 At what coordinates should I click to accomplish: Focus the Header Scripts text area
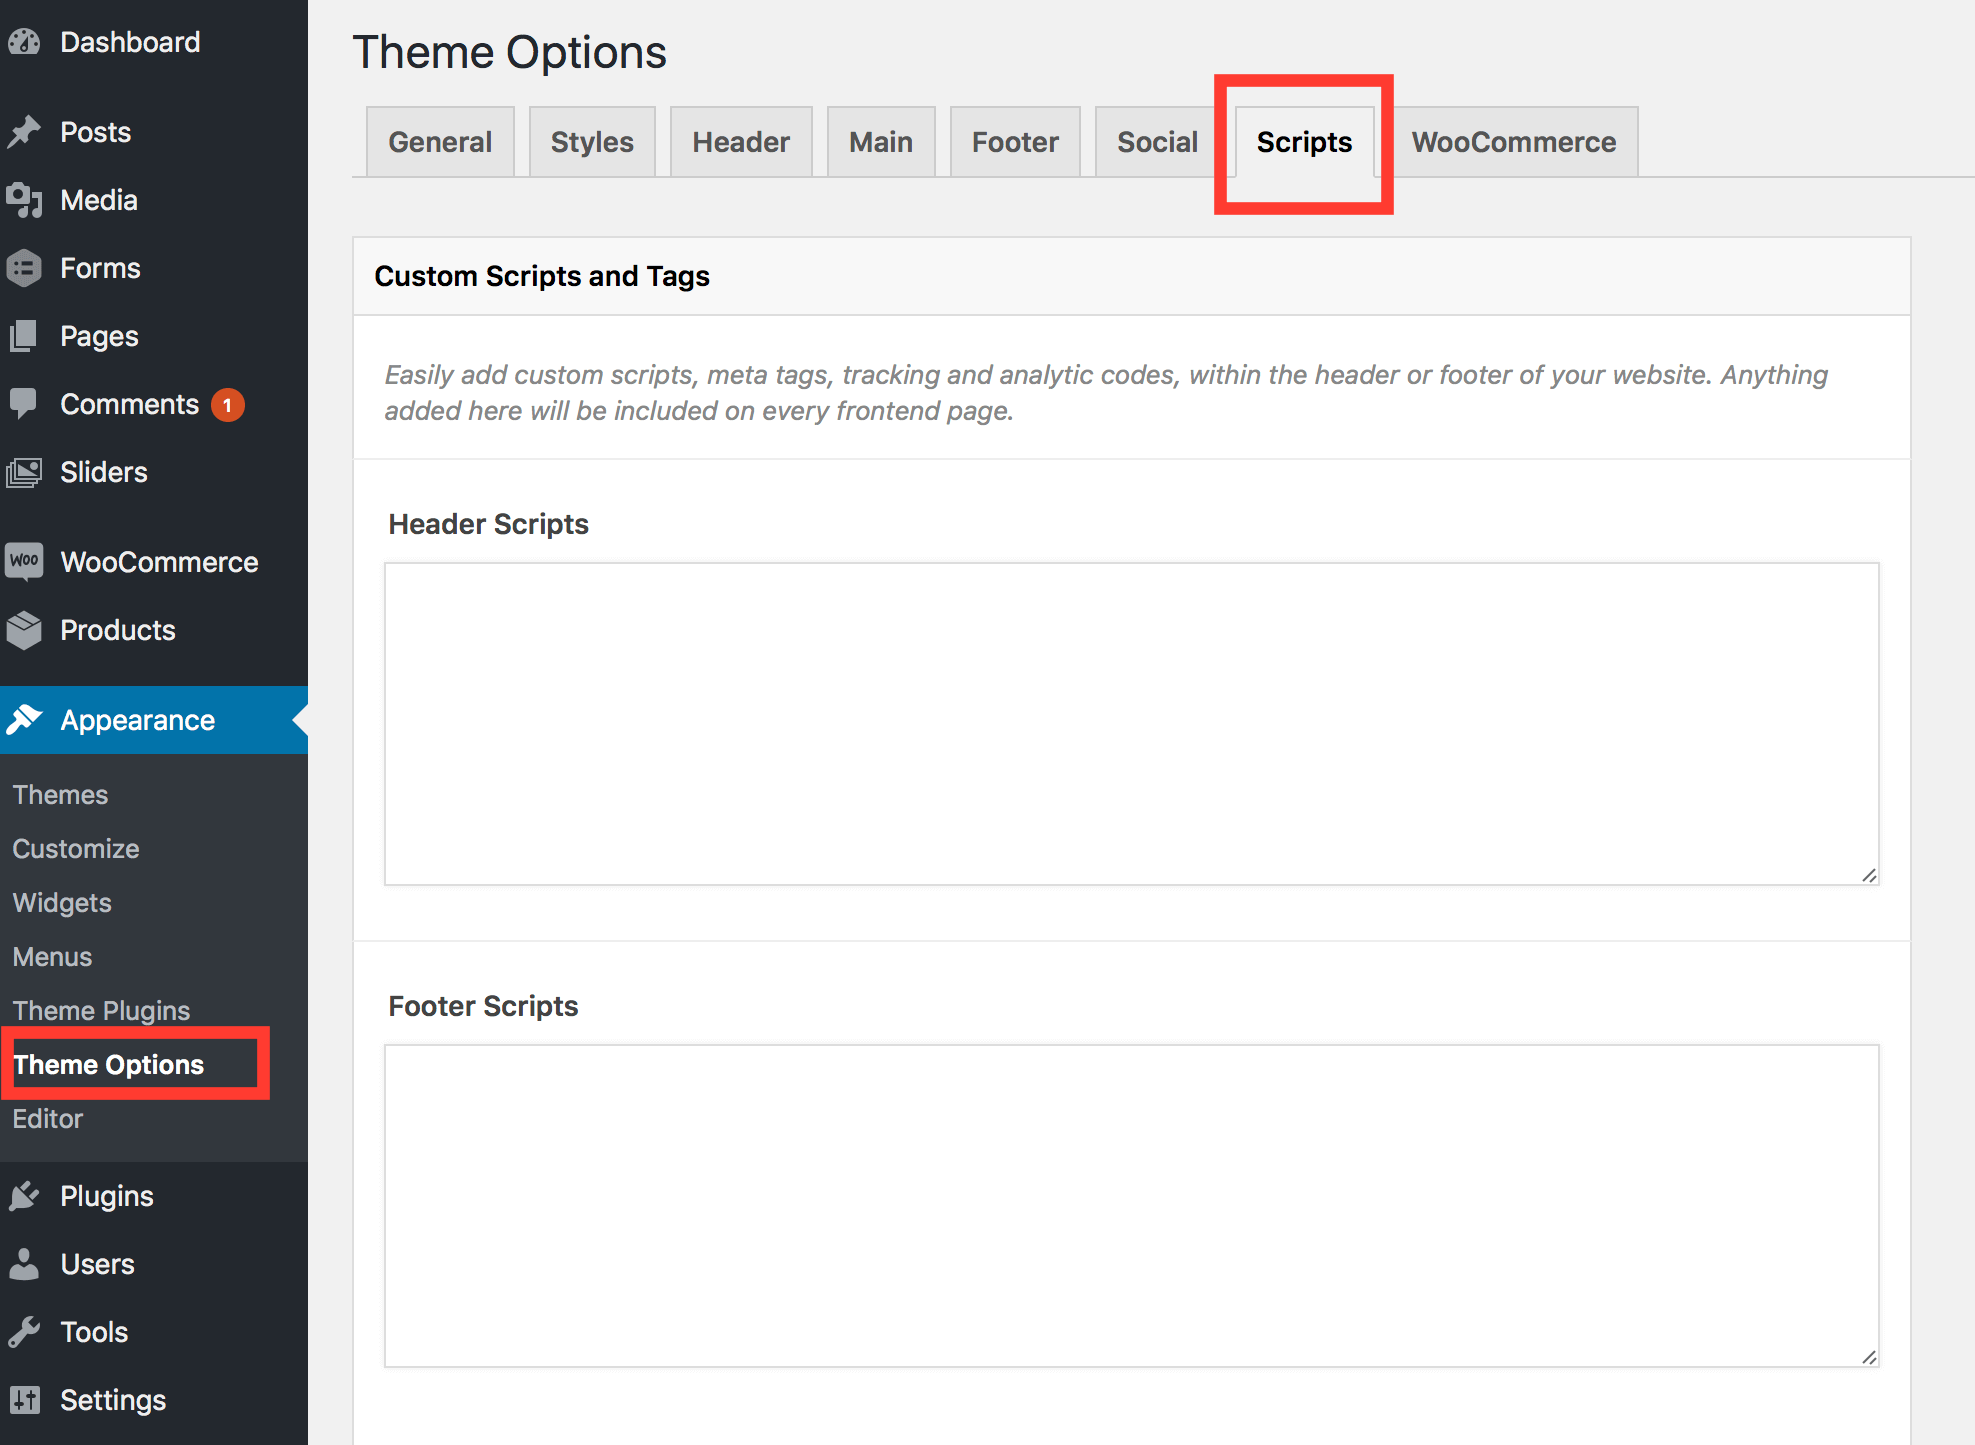pos(1132,724)
